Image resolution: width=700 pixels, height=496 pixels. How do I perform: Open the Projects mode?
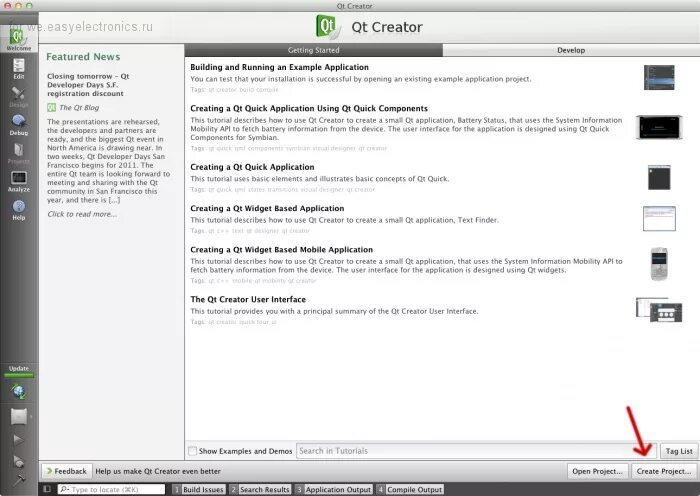19,154
